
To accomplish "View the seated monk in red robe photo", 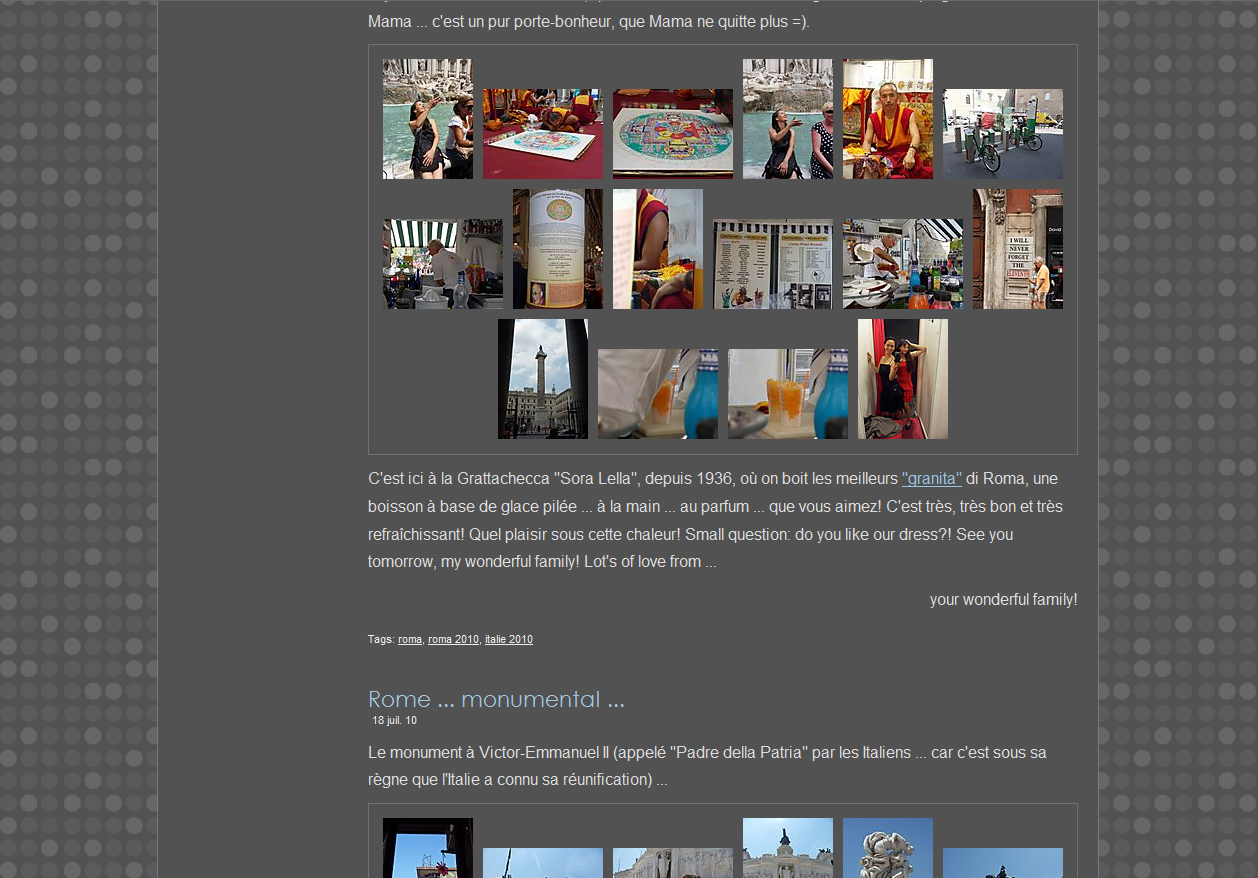I will tap(887, 119).
